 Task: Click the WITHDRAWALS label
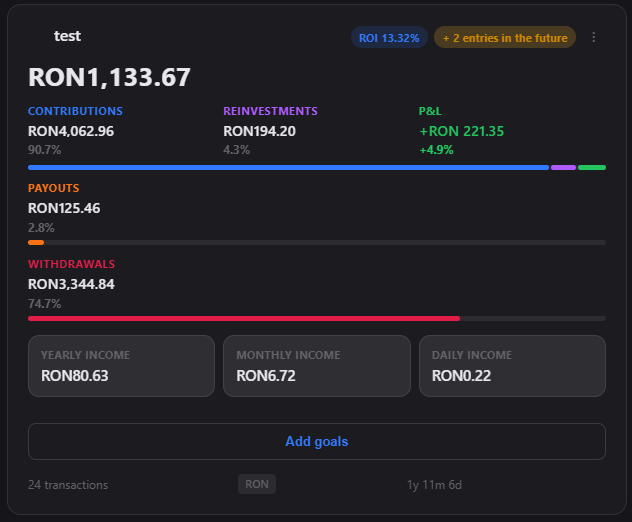pos(72,264)
